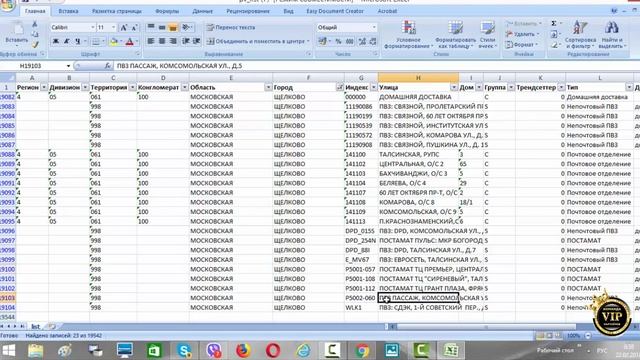Viewport: 640px width, 360px height.
Task: Toggle bold Ж formatting
Action: click(56, 41)
